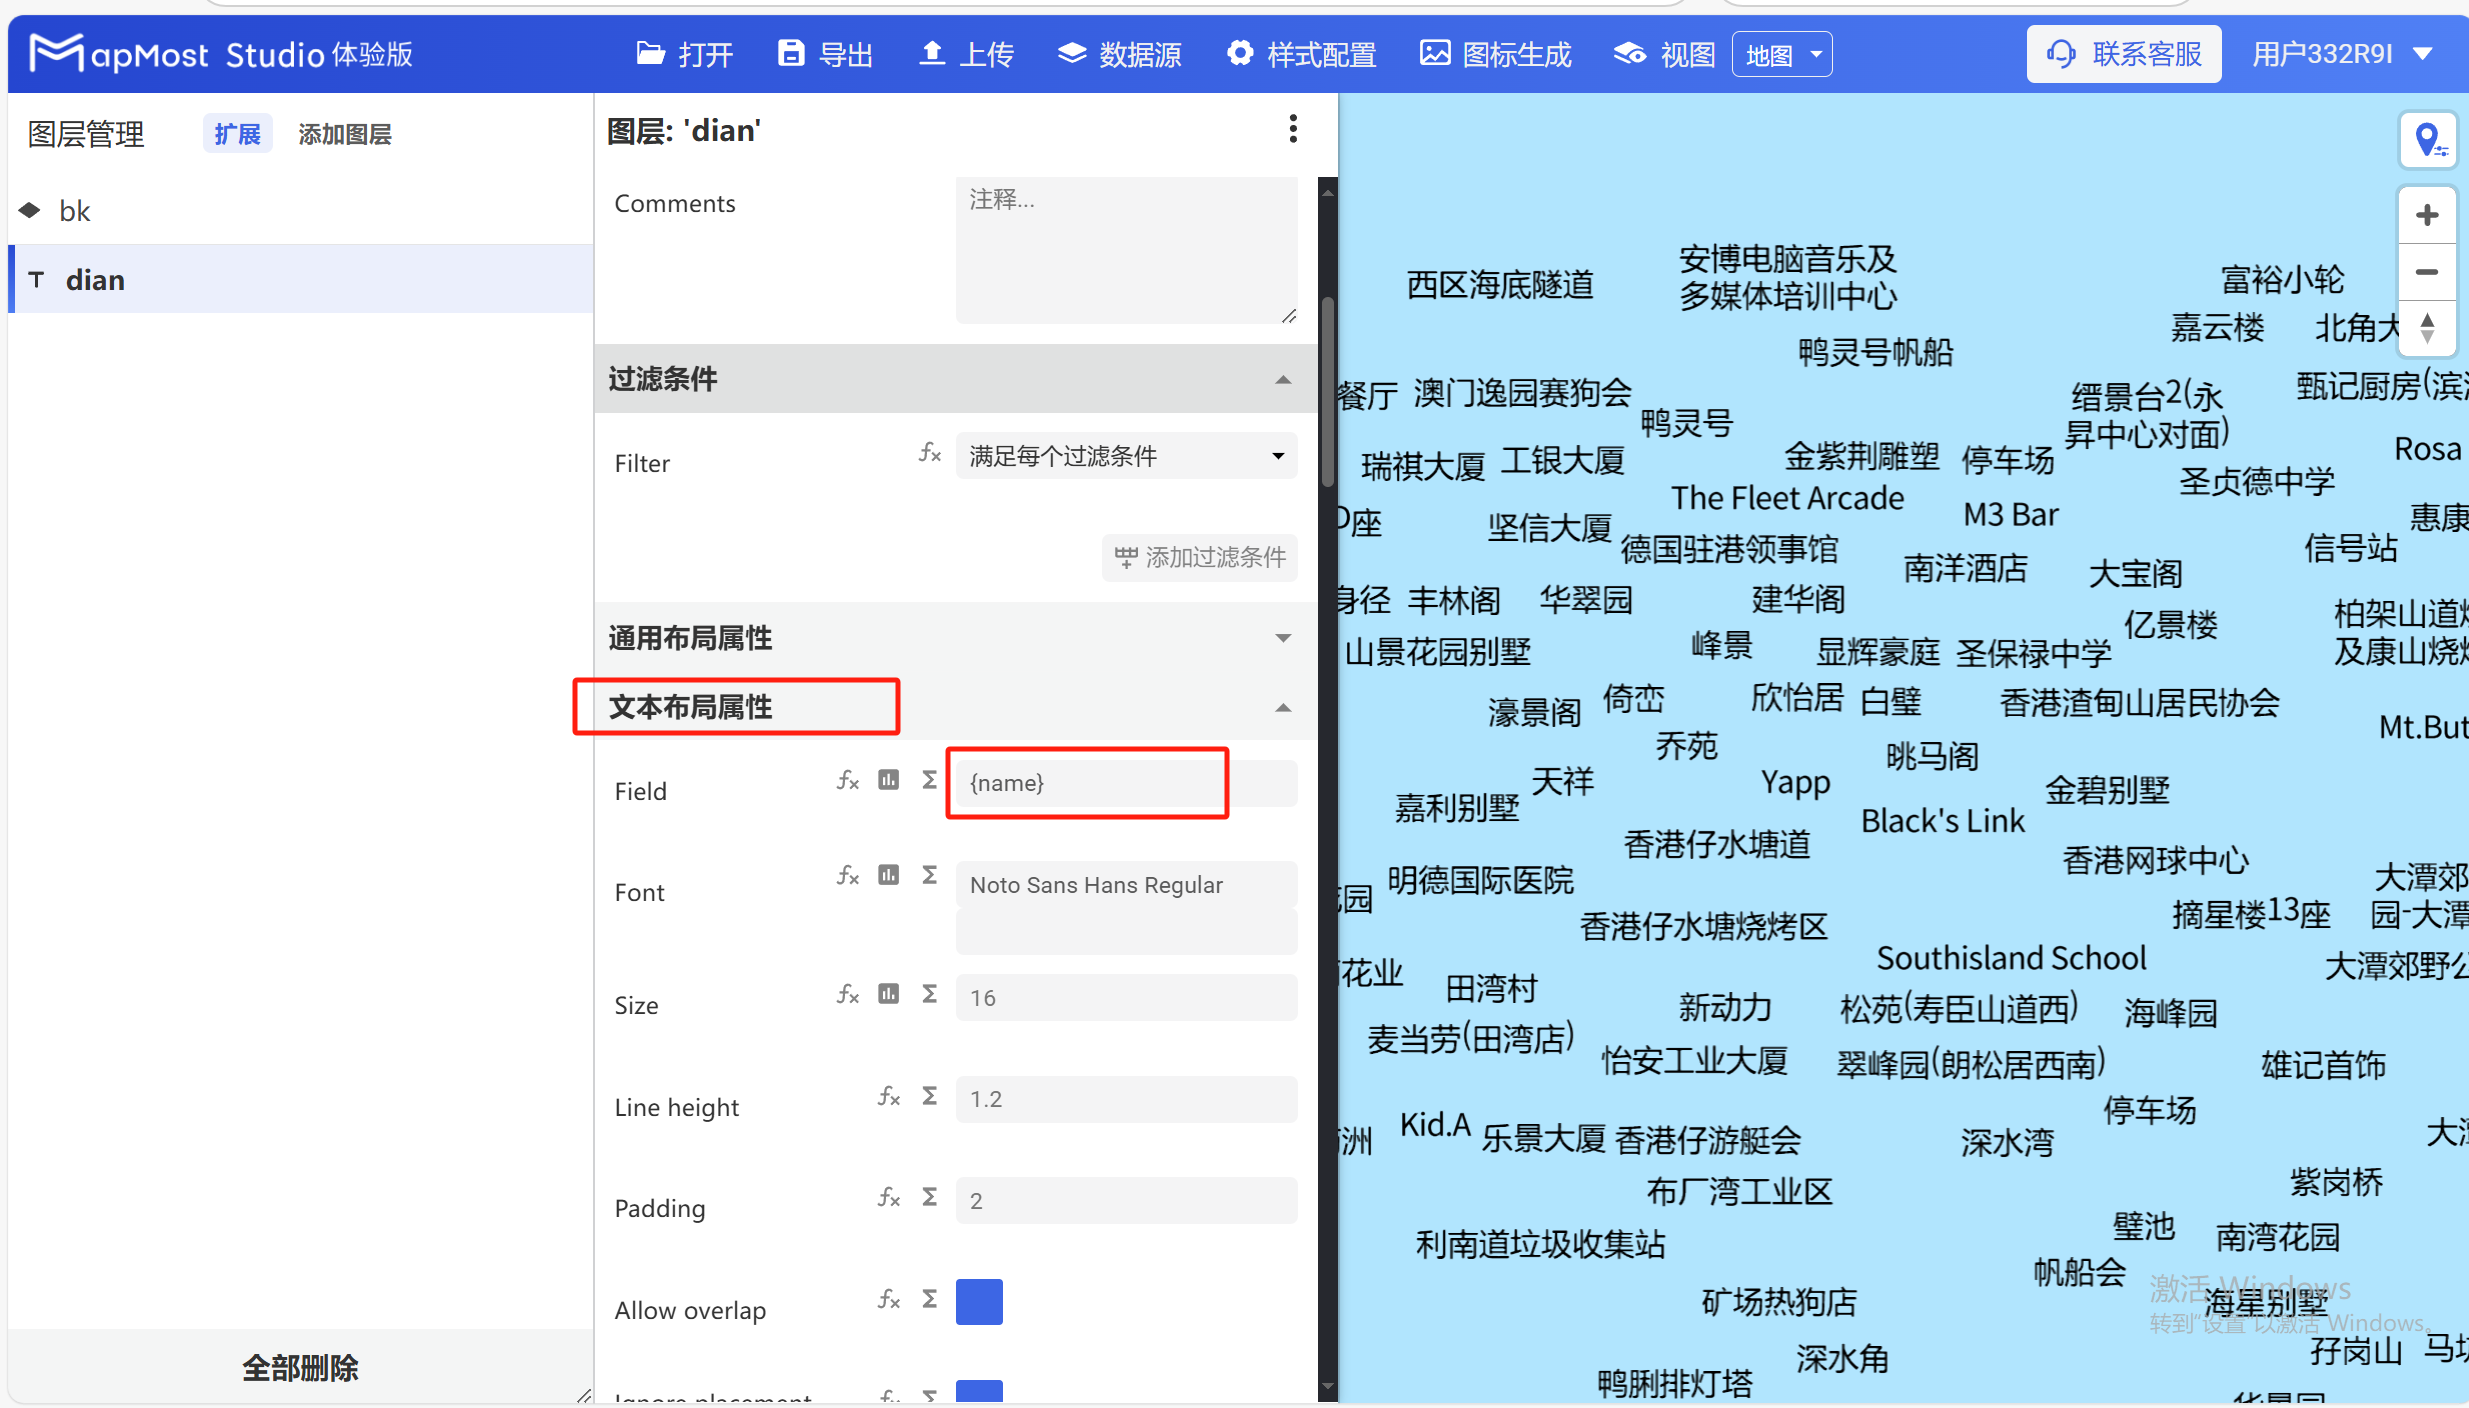Click the 添加过滤条件 button
Viewport: 2469px width, 1408px height.
tap(1198, 557)
